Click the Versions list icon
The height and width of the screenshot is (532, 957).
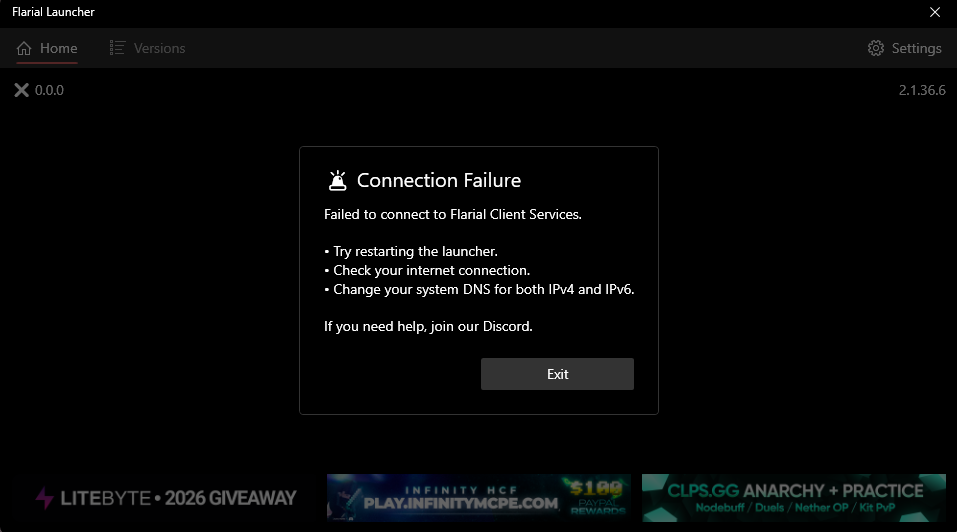(117, 48)
